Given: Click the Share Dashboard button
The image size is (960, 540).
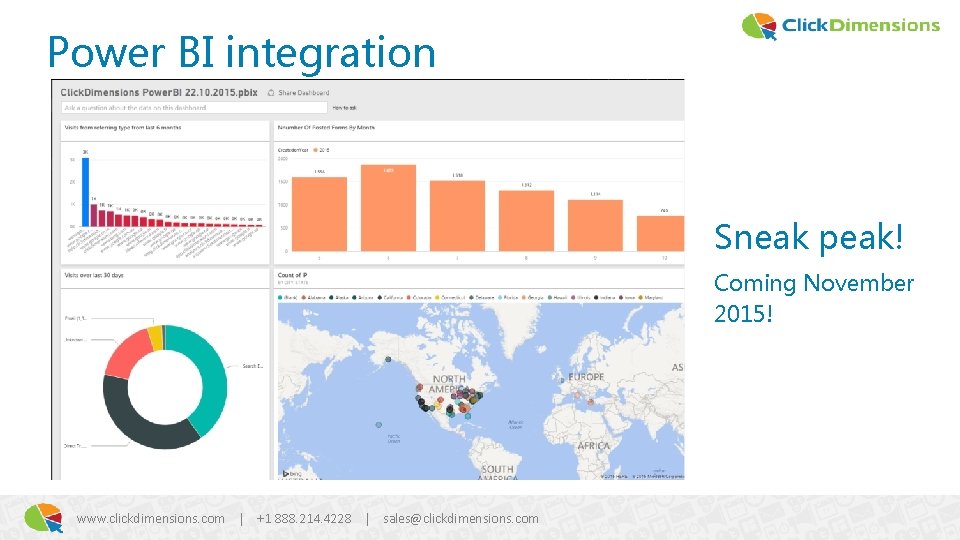Looking at the screenshot, I should point(299,93).
